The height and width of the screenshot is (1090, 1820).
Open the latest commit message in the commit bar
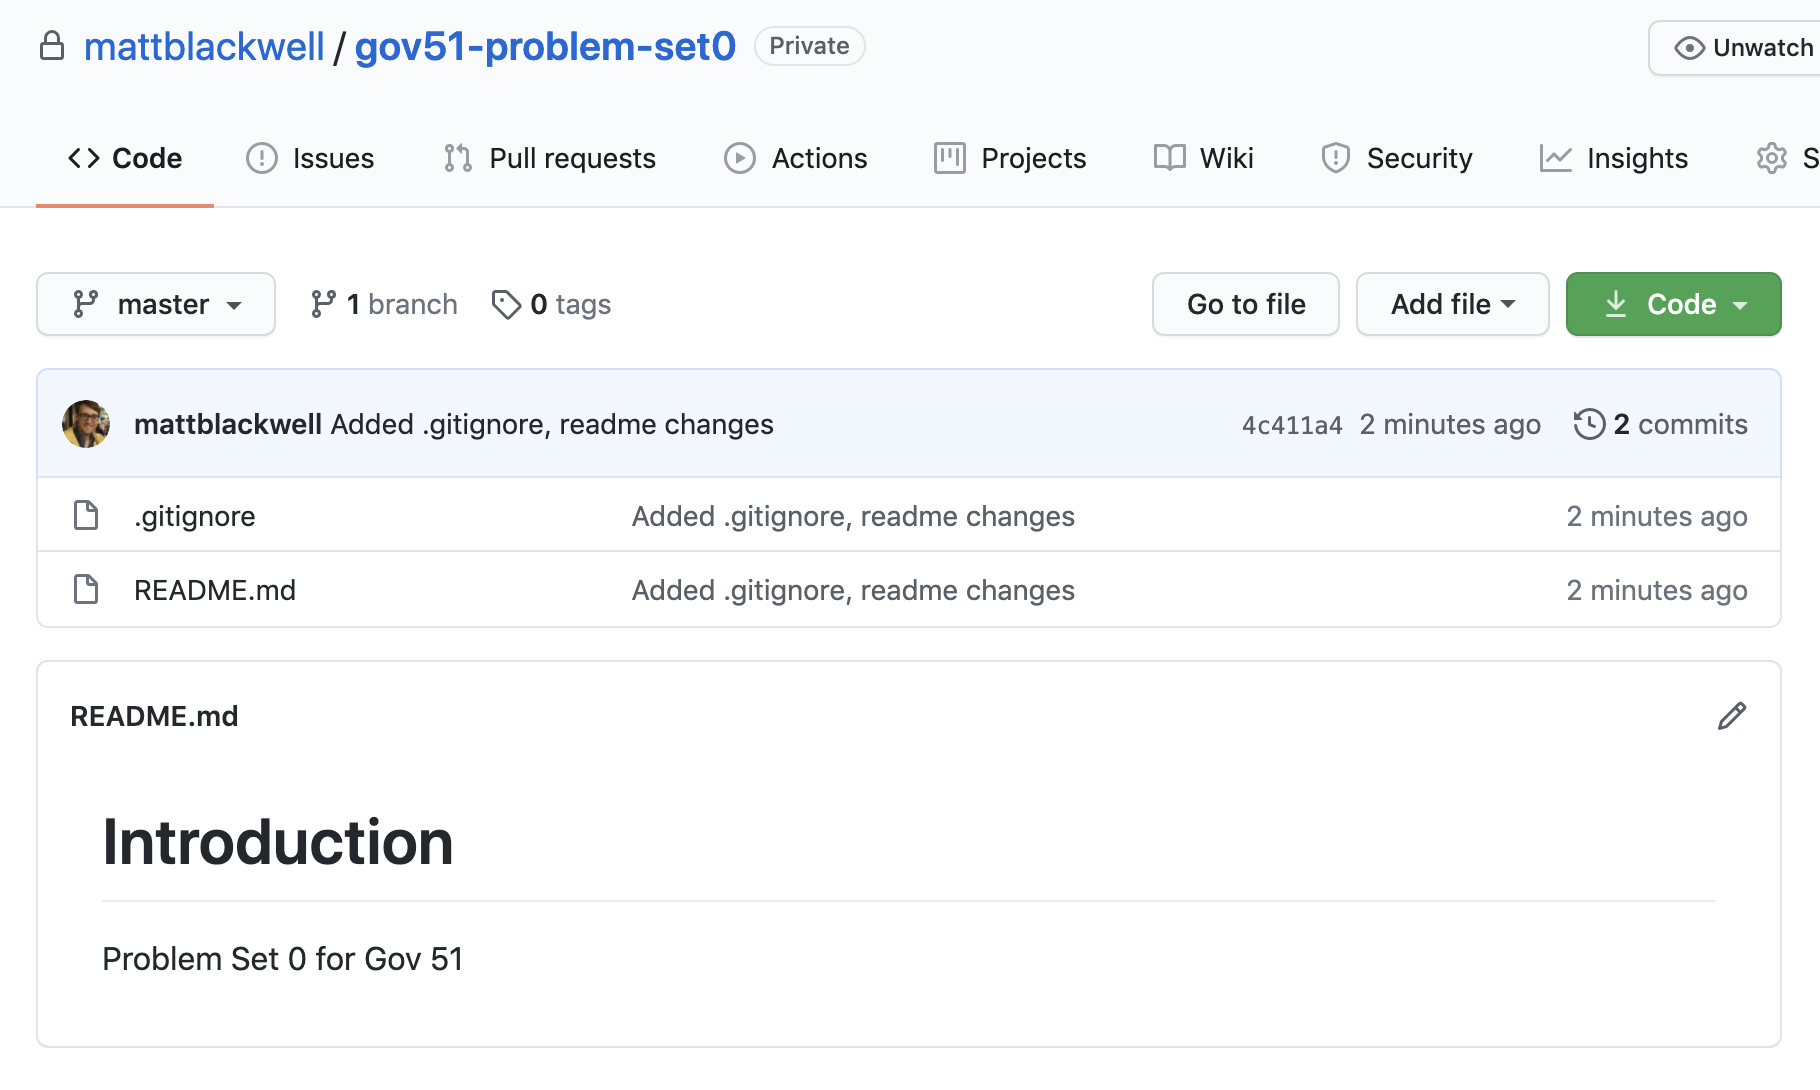click(552, 424)
